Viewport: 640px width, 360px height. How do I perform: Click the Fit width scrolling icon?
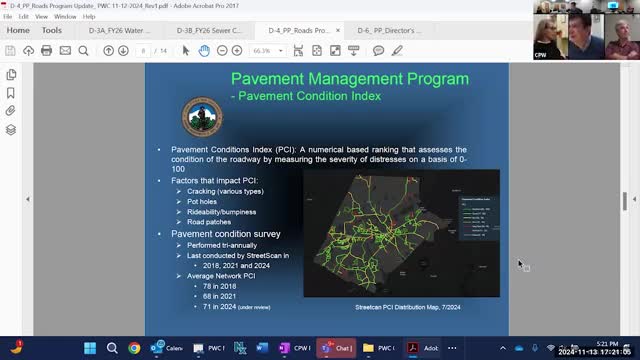298,51
